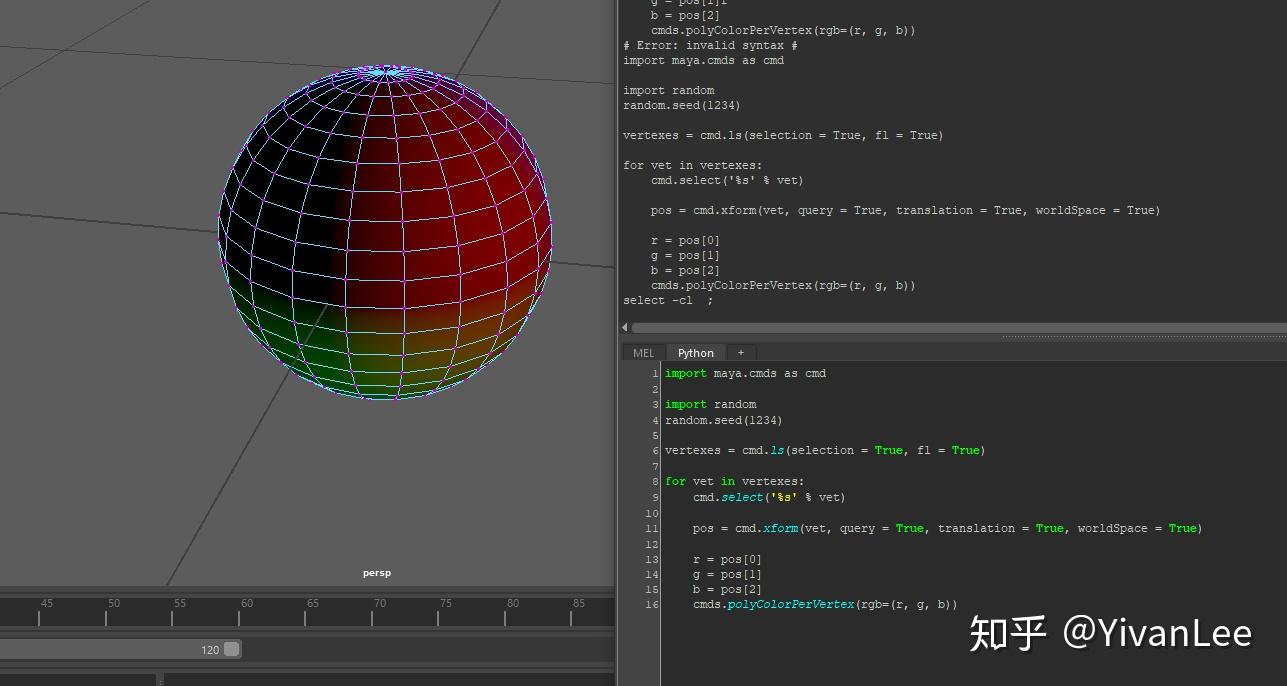Open a new script tab with the + button
Viewport: 1287px width, 686px height.
(740, 352)
